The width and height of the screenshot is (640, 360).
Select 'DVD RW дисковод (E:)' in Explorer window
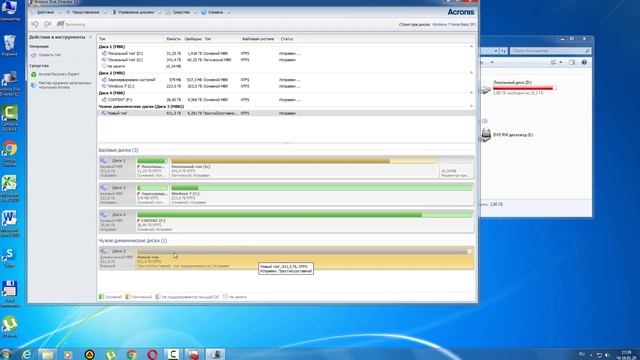[507, 135]
